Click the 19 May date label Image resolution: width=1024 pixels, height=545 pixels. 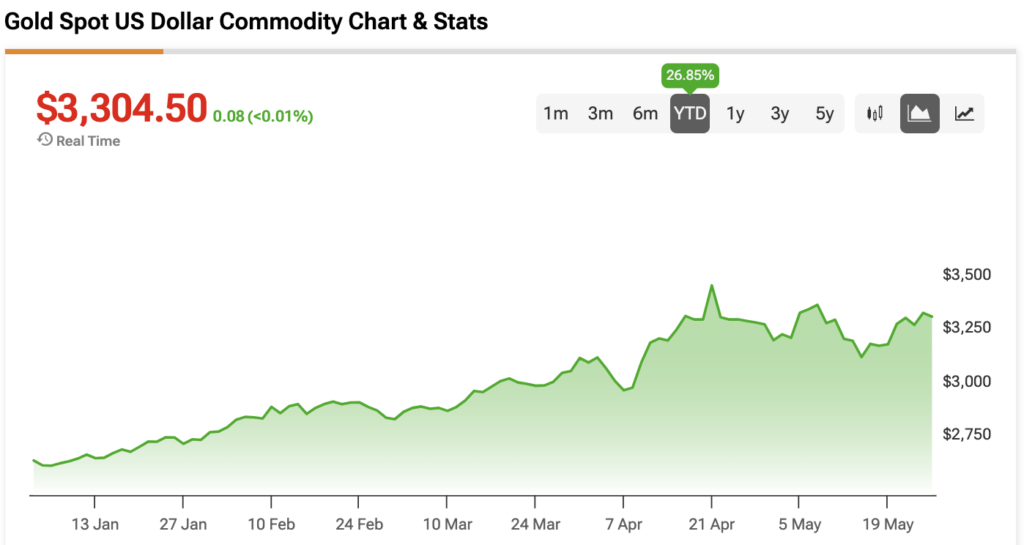pos(888,522)
